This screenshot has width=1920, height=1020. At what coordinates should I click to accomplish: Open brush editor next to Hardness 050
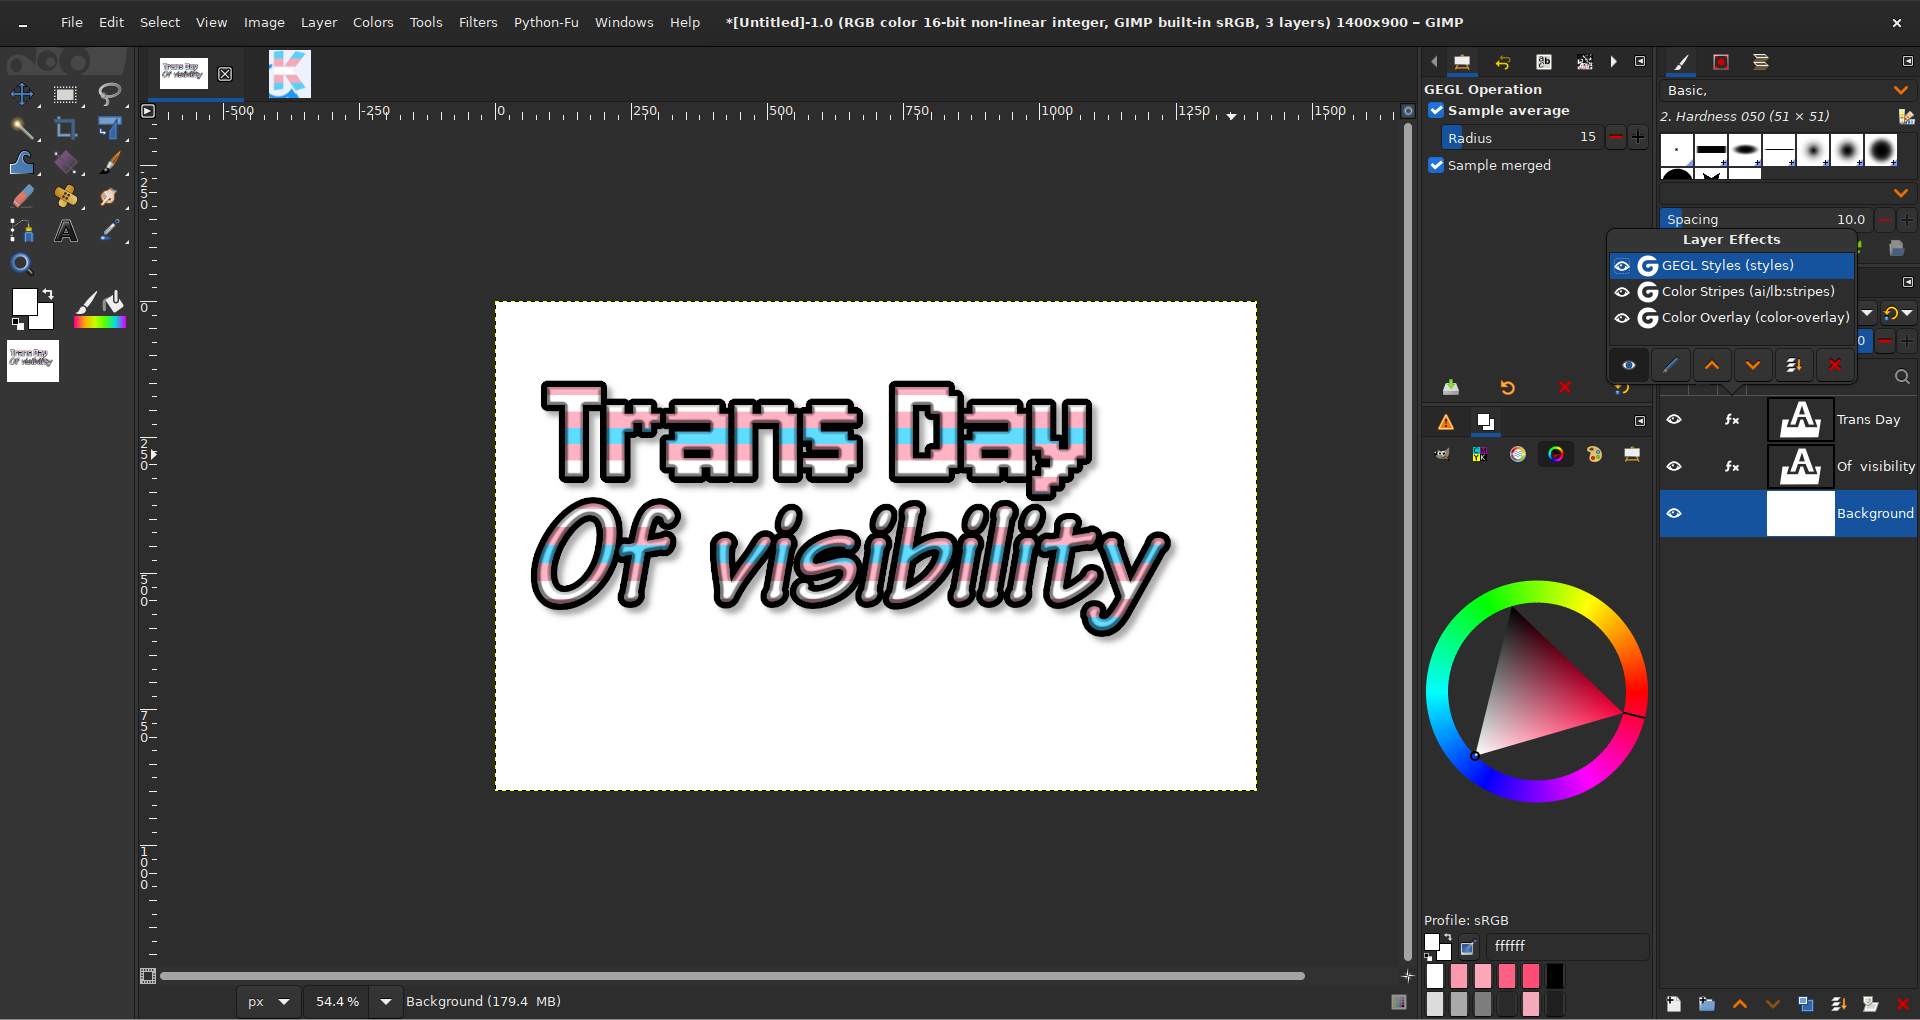[x=1906, y=117]
